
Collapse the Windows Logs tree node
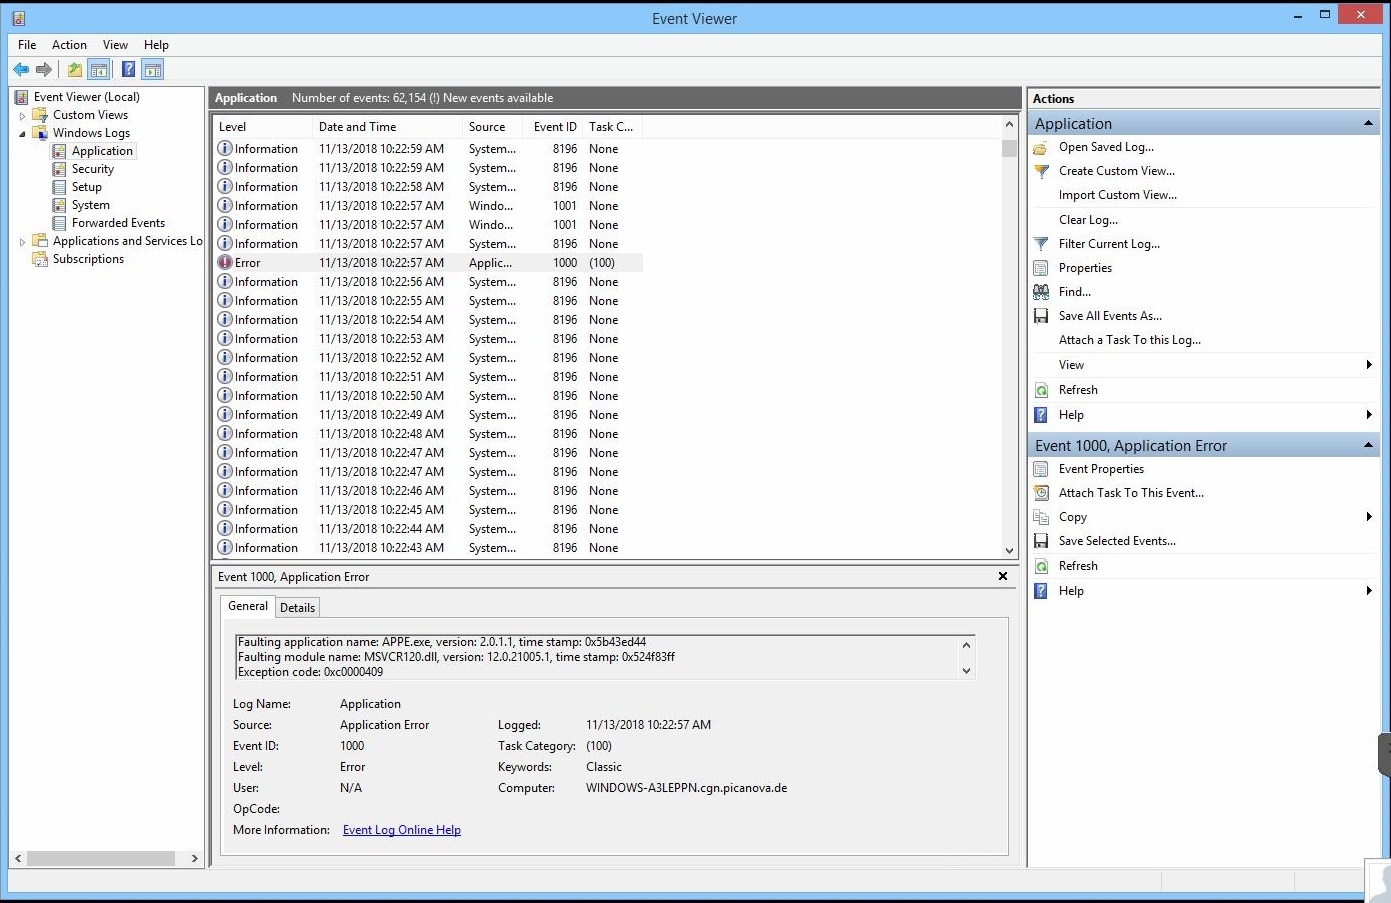coord(22,132)
